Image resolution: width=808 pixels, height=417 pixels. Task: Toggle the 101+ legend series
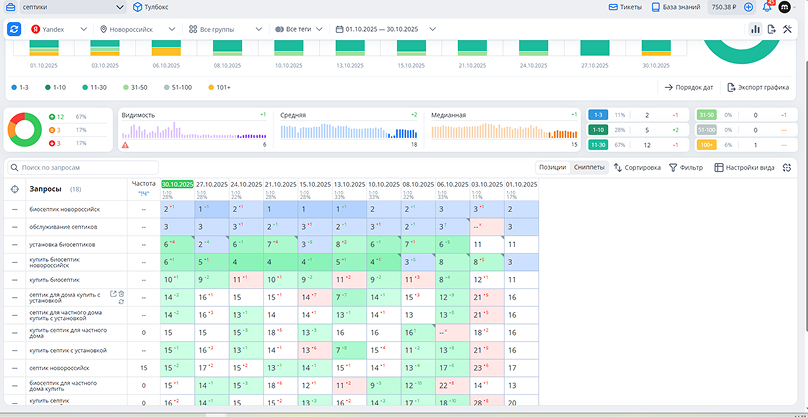[x=219, y=88]
